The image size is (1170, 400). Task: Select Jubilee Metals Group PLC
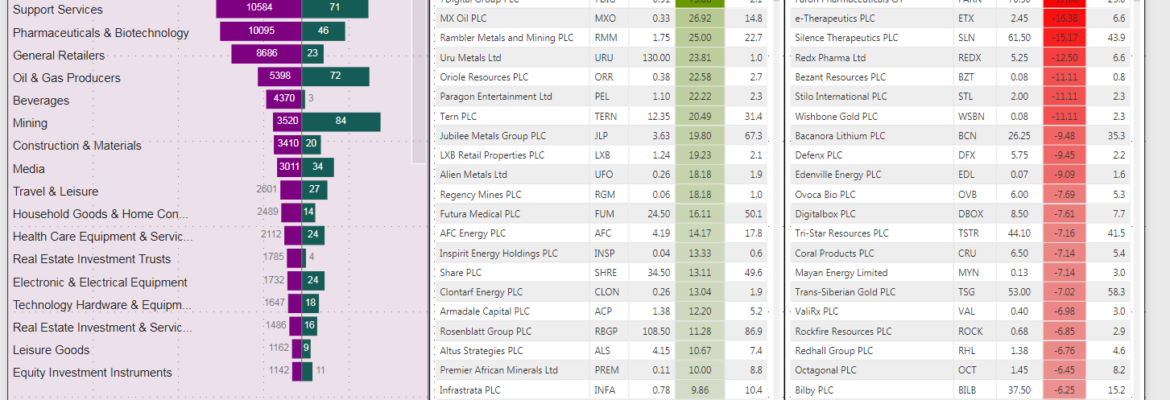[493, 136]
